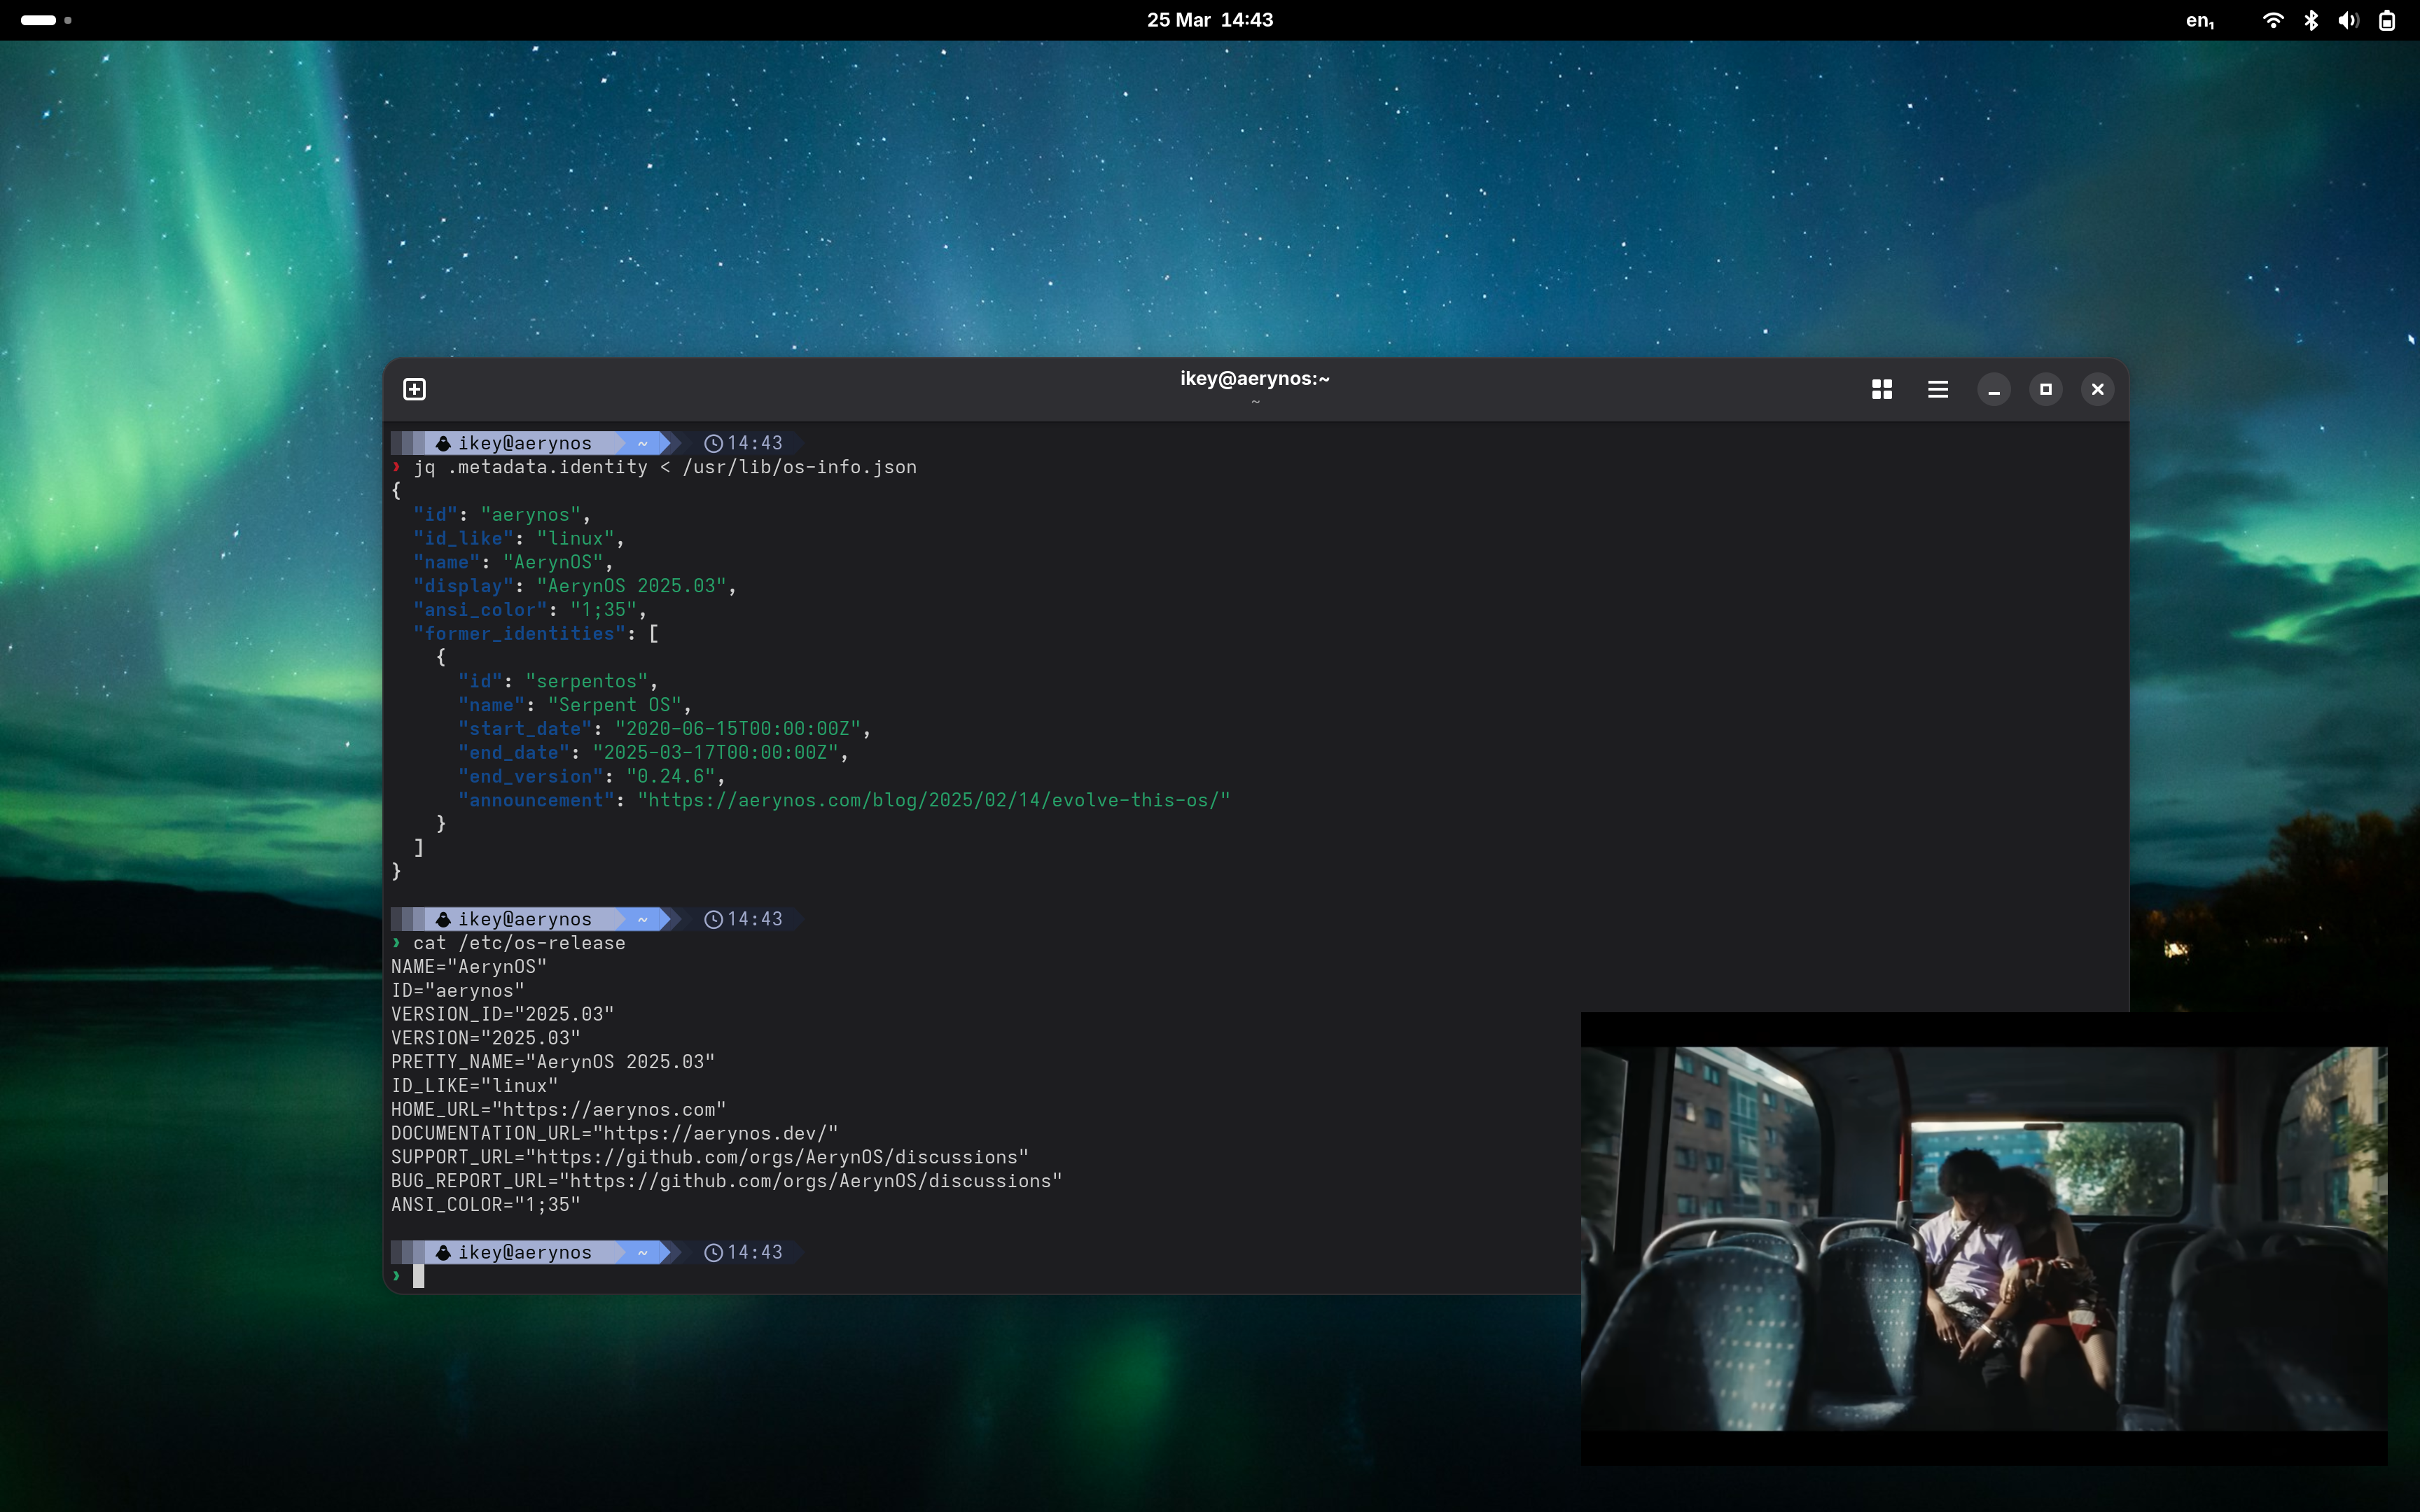The image size is (2420, 1512).
Task: Click the SUPPORT_URL GitHub discussions link
Action: tap(776, 1157)
